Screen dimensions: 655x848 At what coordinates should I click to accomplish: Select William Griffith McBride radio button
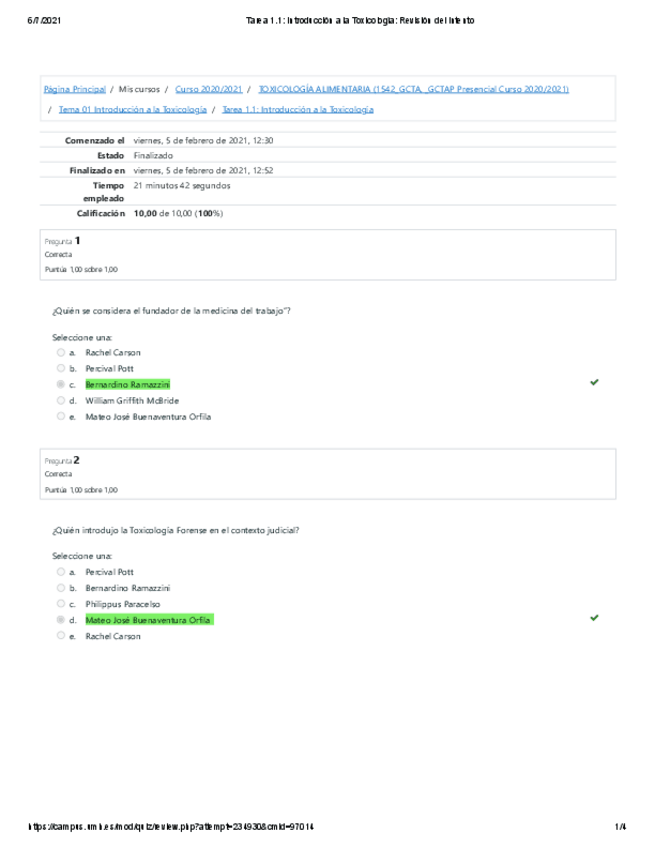point(61,400)
